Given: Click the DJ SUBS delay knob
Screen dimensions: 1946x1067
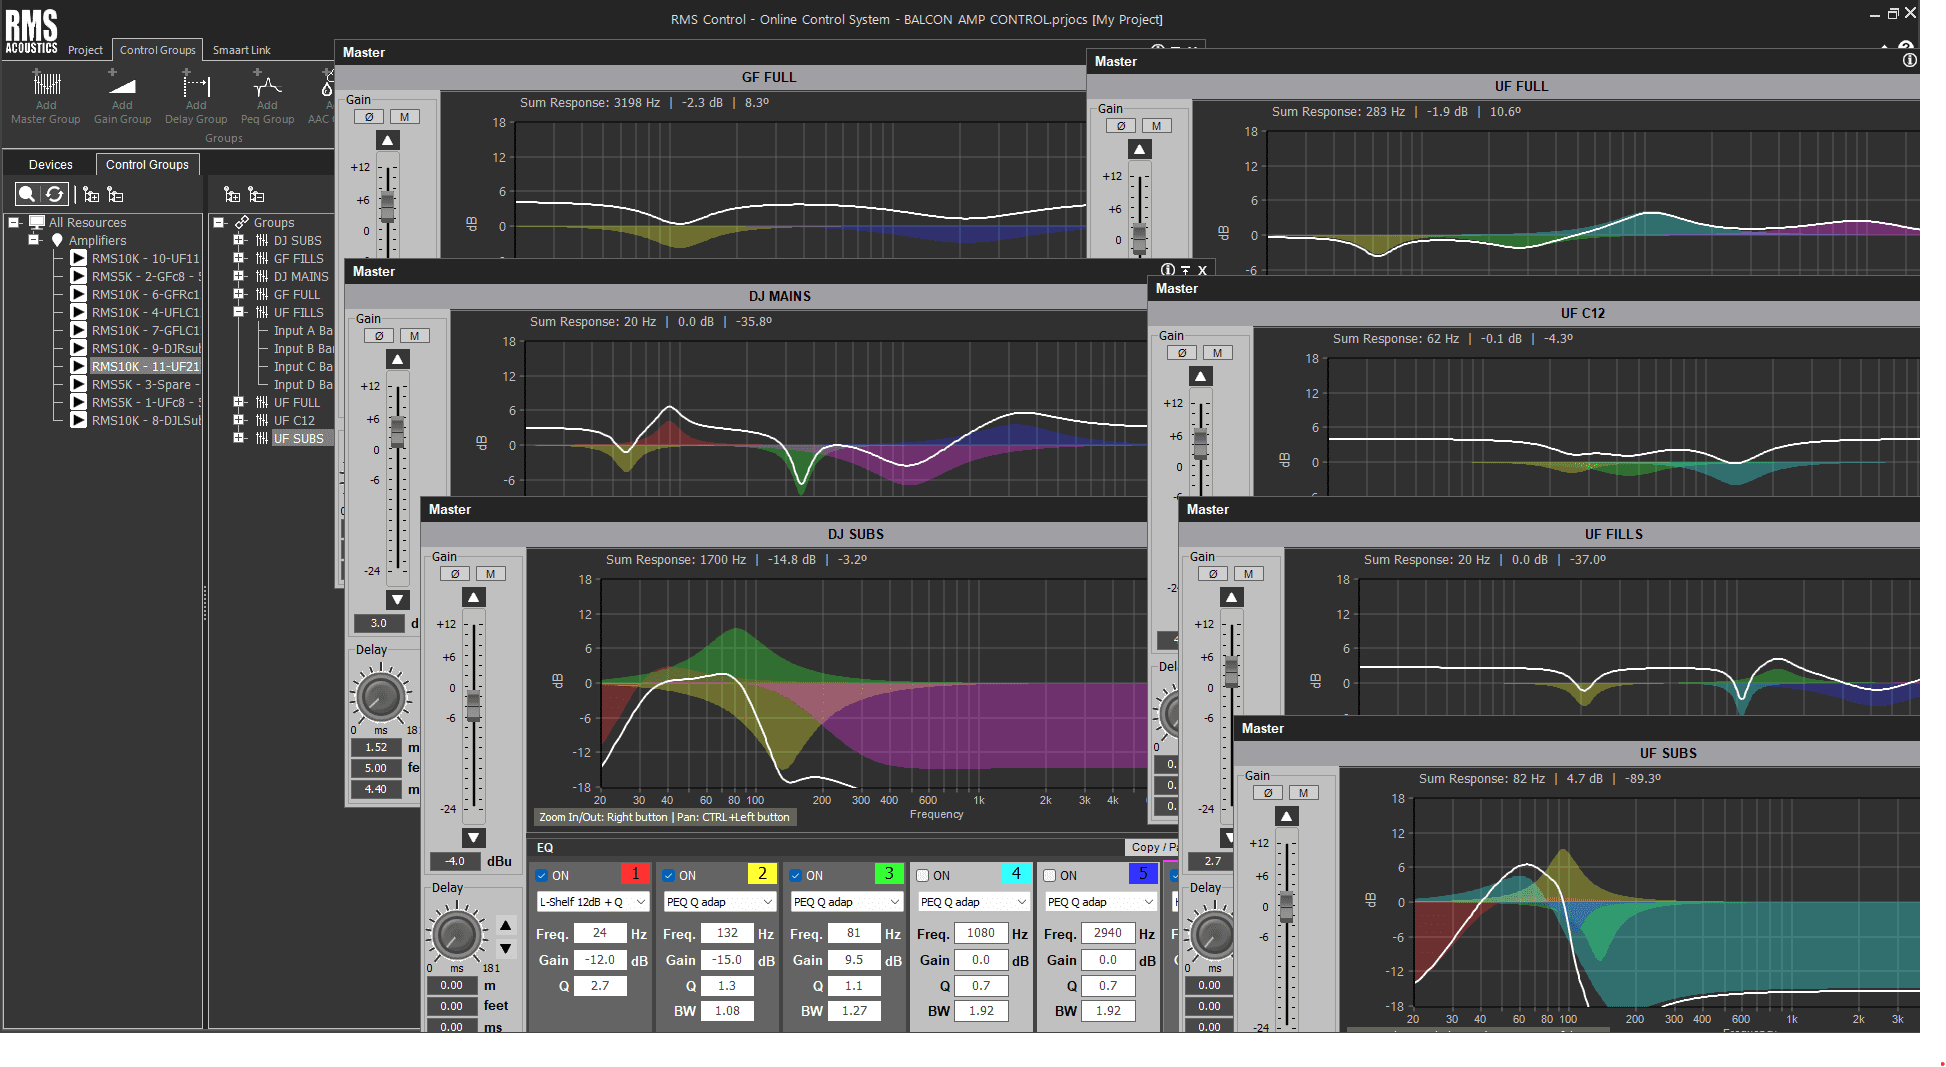Looking at the screenshot, I should [457, 935].
